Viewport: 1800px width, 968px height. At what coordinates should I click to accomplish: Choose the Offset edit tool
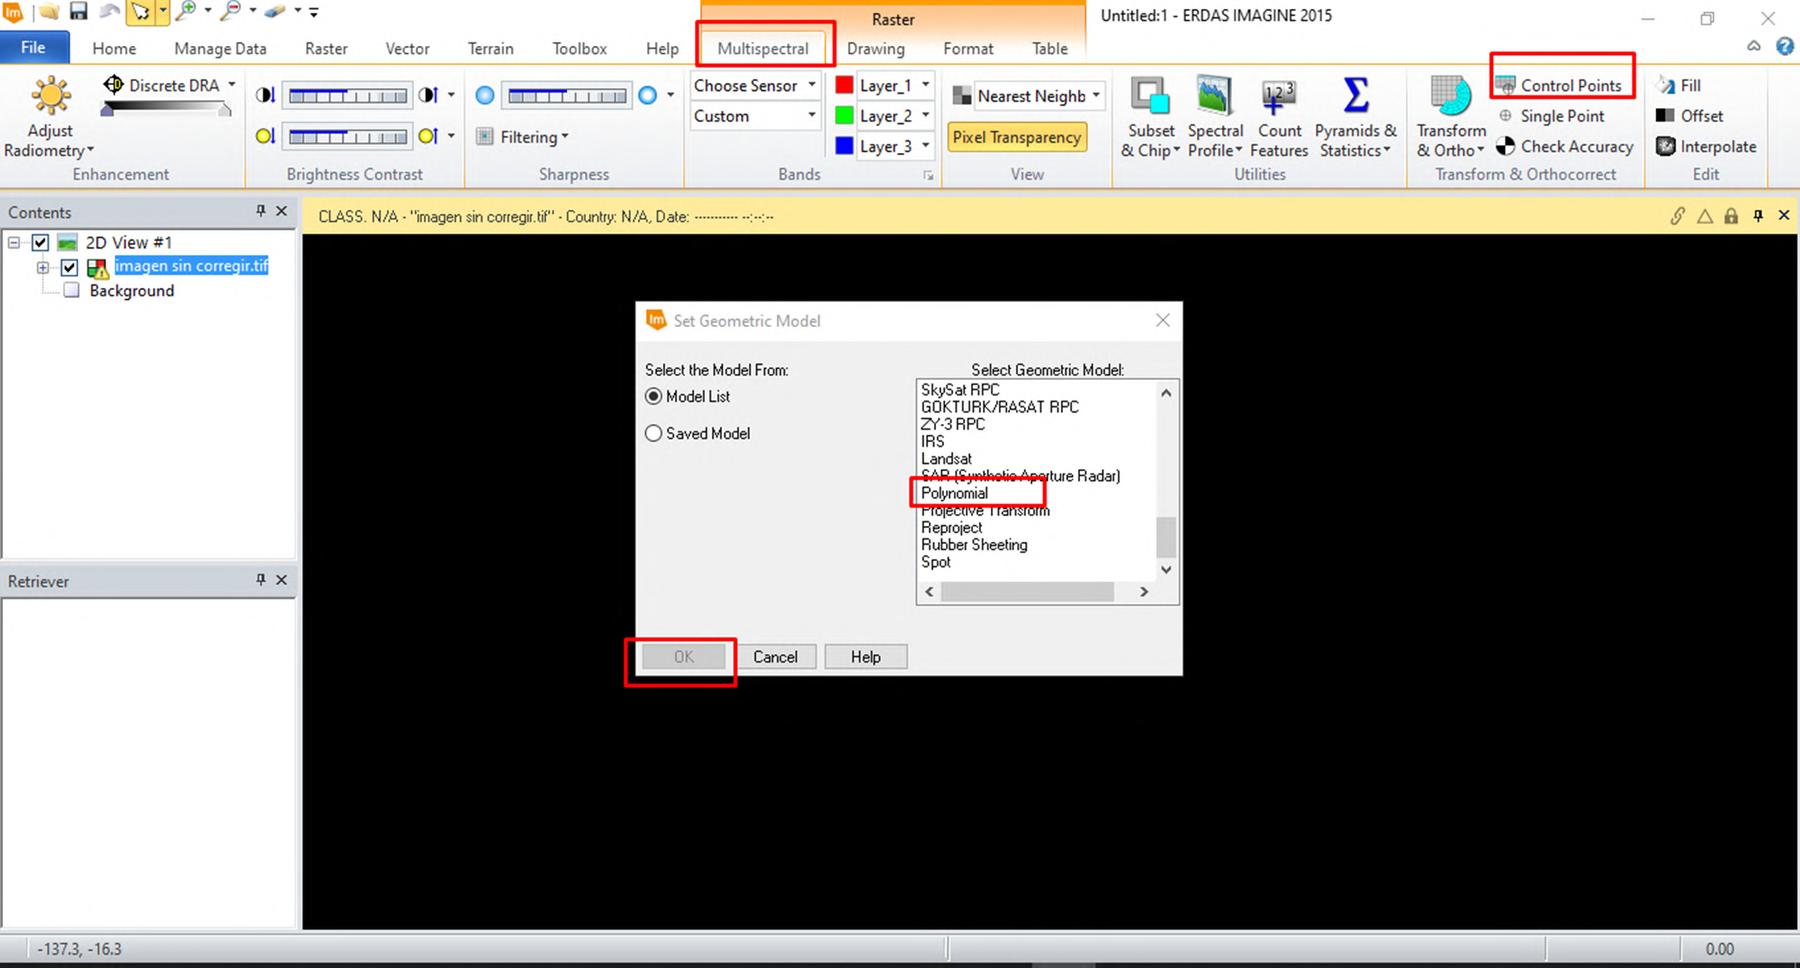pyautogui.click(x=1690, y=116)
